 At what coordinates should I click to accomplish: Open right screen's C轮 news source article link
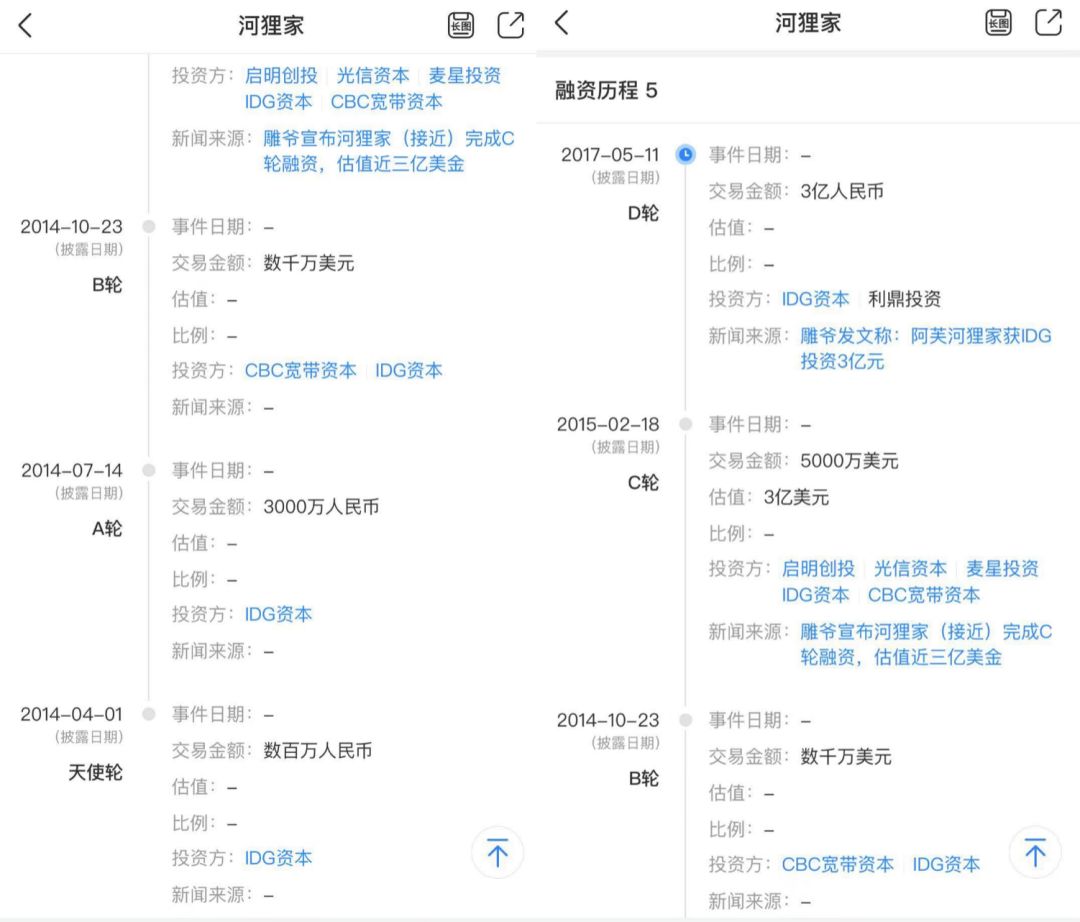click(926, 645)
